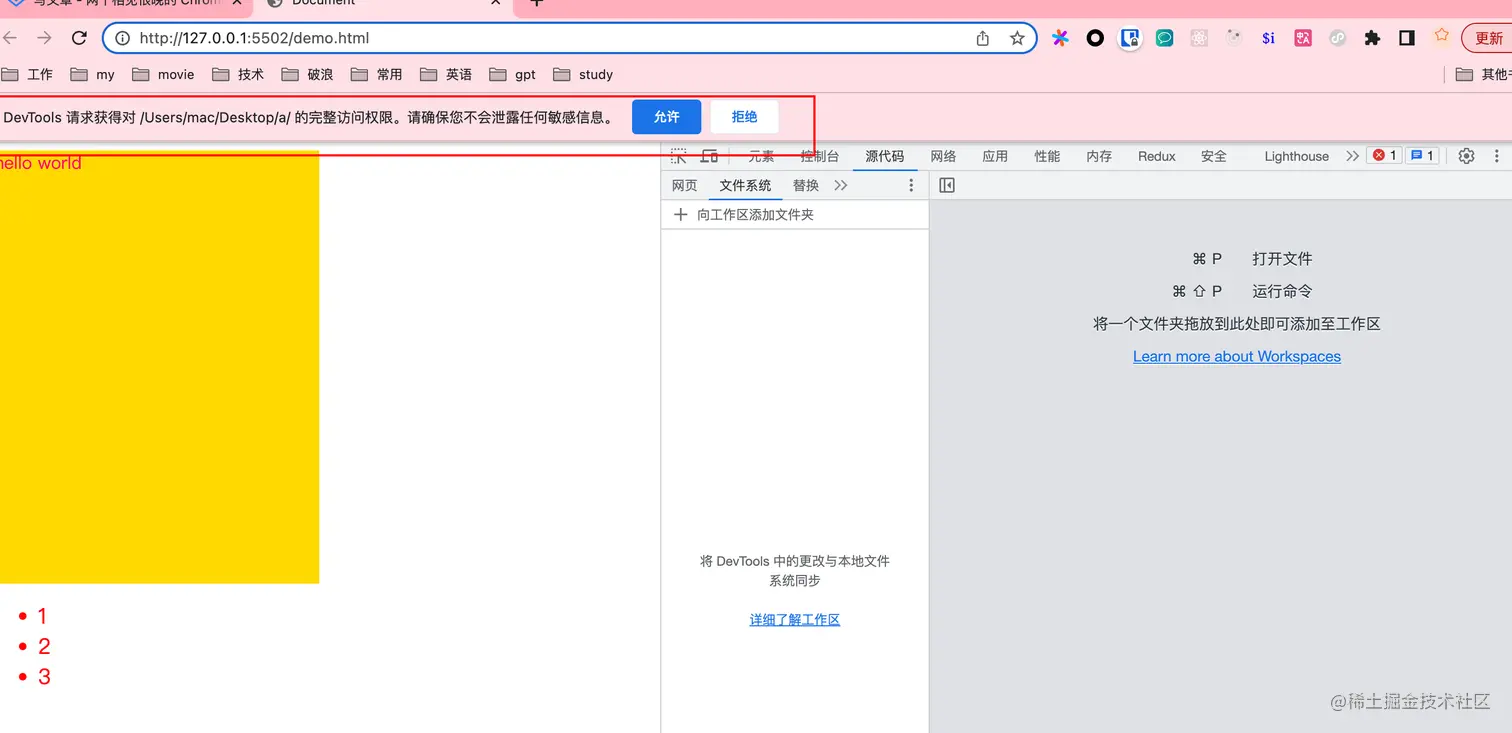Switch to the 网页 navigator tab

[685, 185]
